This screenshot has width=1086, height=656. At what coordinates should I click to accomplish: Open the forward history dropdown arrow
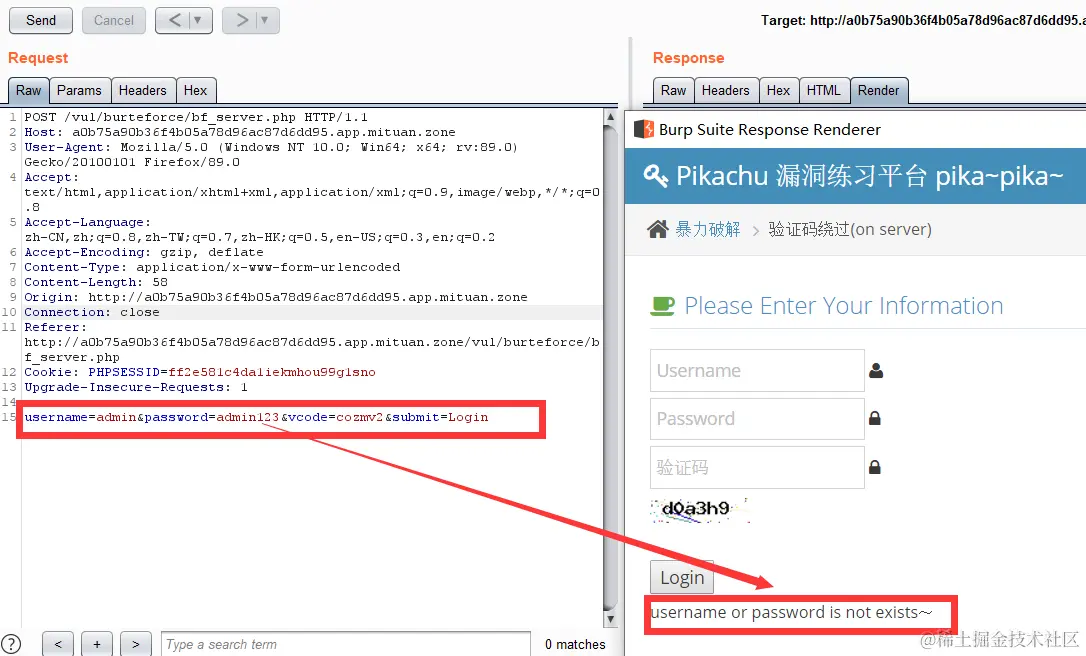coord(265,21)
